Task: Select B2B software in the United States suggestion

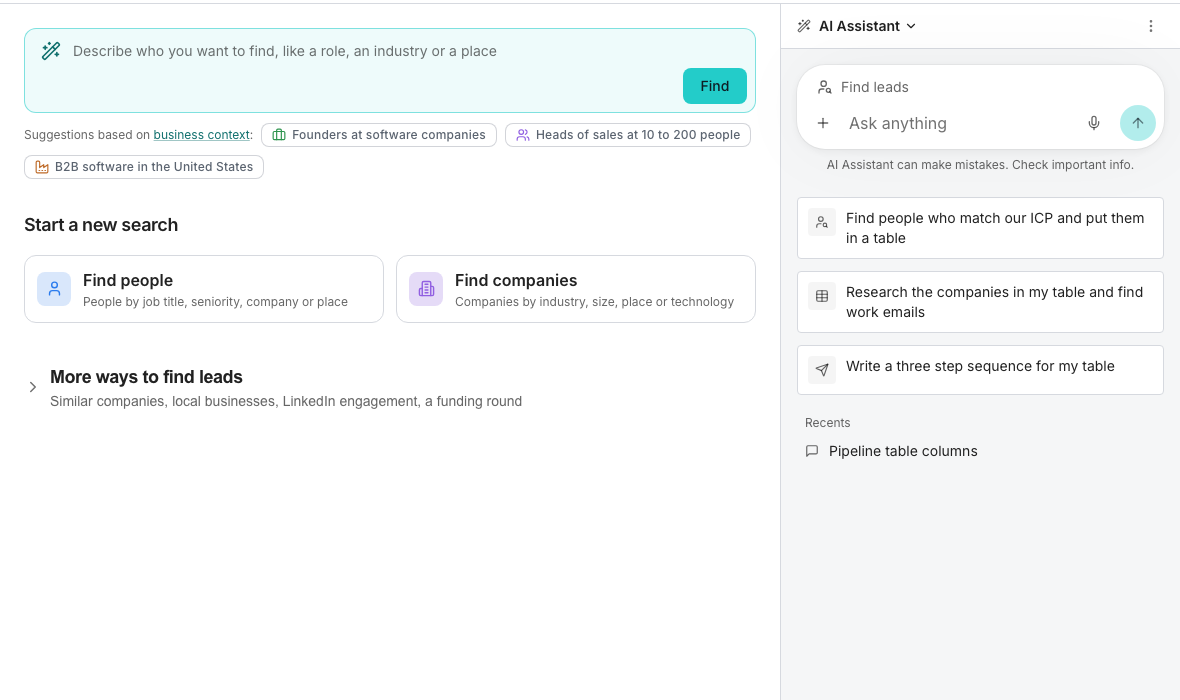Action: pos(144,167)
